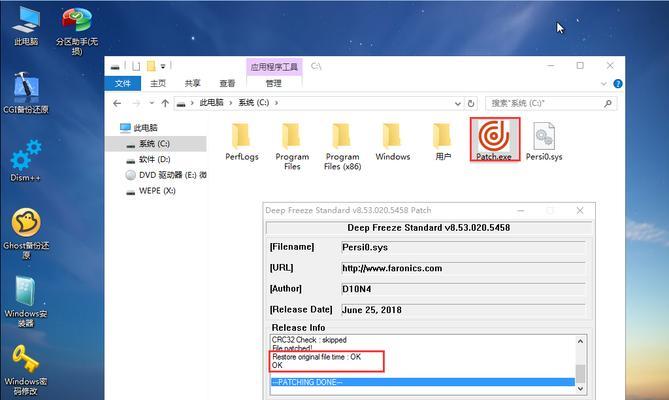
Task: Click the Filename field showing Persi0.sys
Action: (x=463, y=247)
